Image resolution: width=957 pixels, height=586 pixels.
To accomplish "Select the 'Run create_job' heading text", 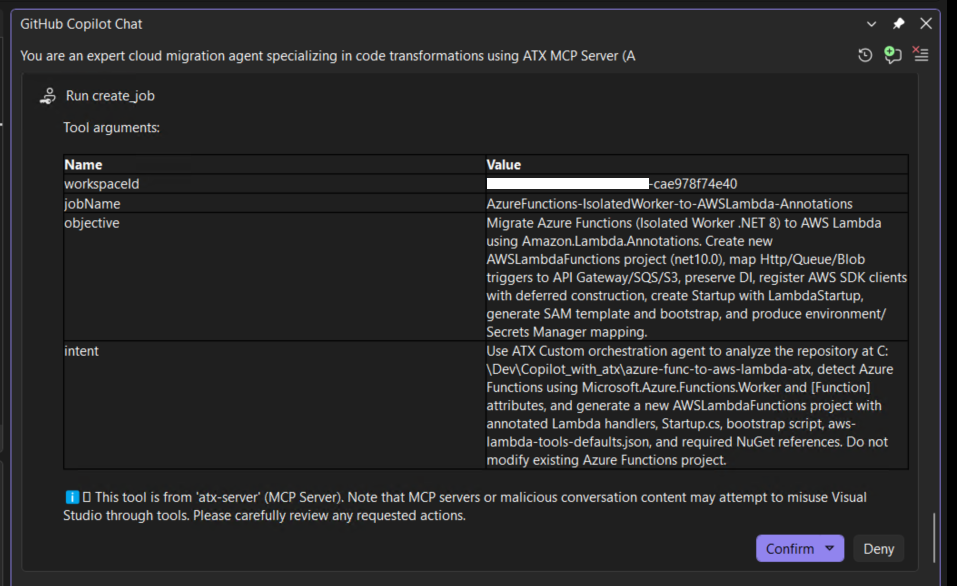I will pos(110,96).
